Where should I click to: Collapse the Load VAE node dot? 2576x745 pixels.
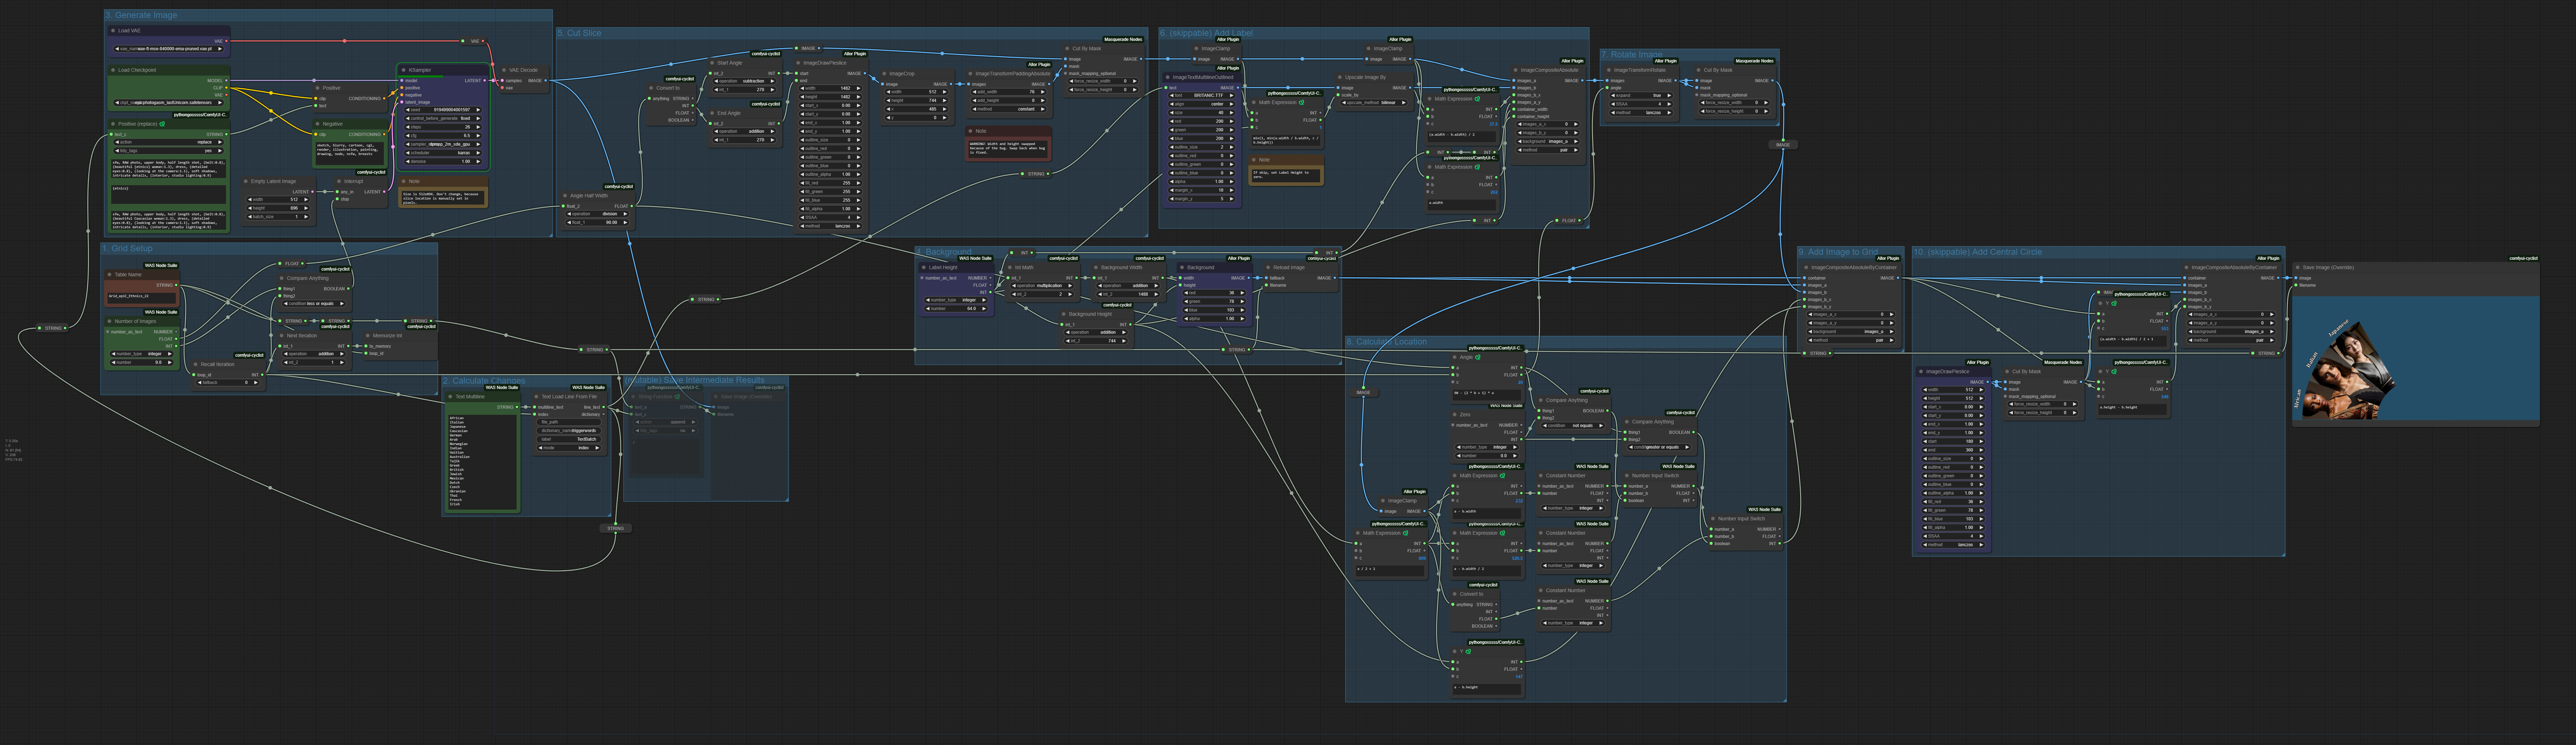[x=113, y=31]
